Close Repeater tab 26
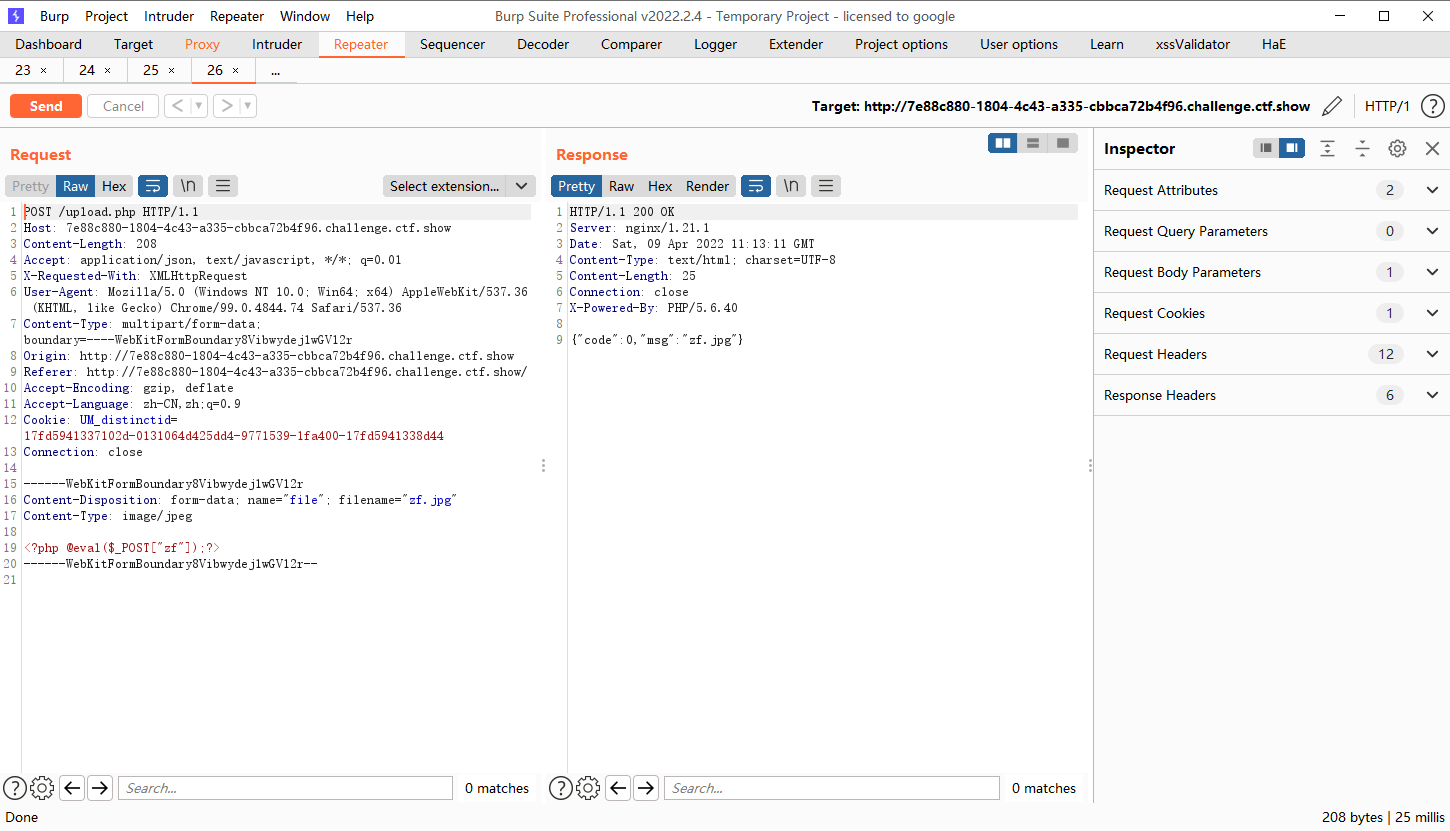 pos(235,71)
